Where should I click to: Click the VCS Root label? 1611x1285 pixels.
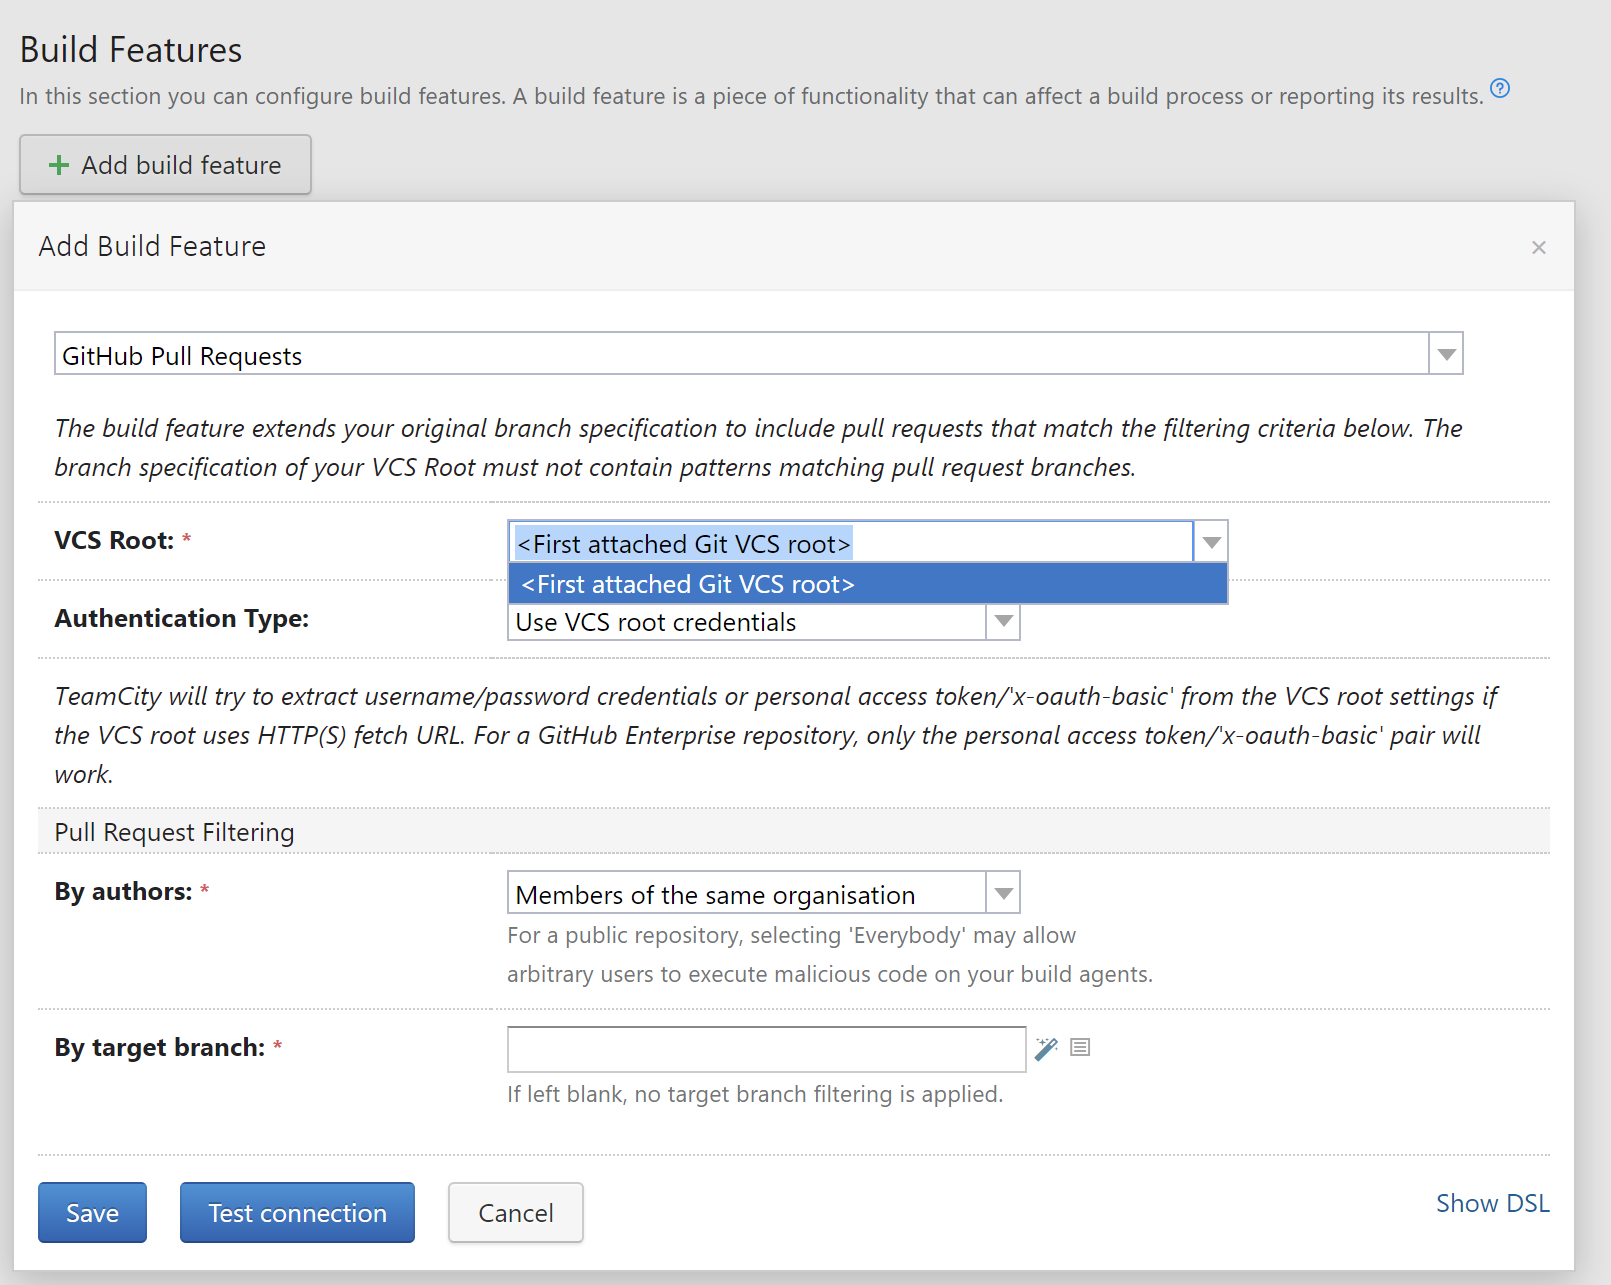(x=114, y=541)
